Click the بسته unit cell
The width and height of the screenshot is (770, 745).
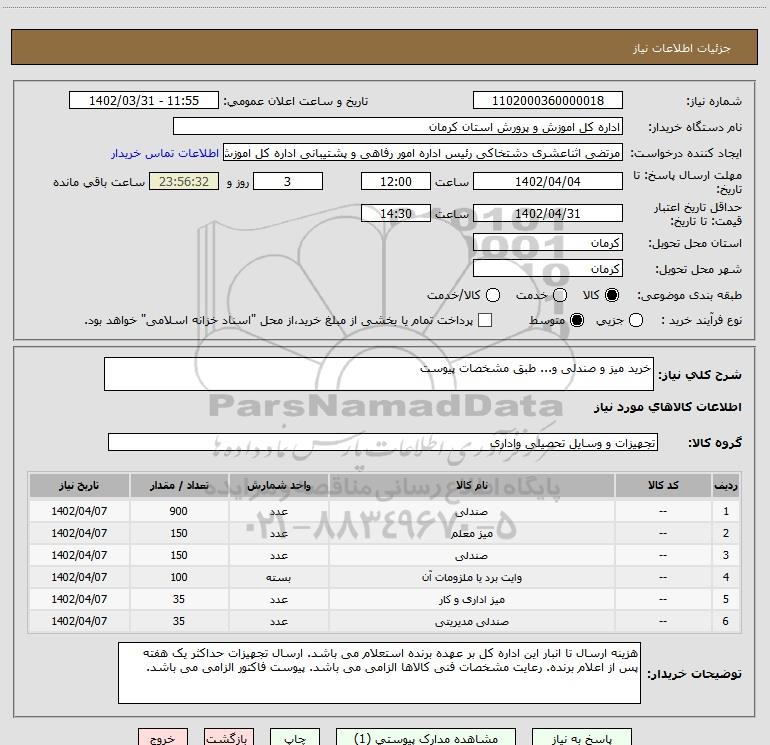click(x=278, y=578)
